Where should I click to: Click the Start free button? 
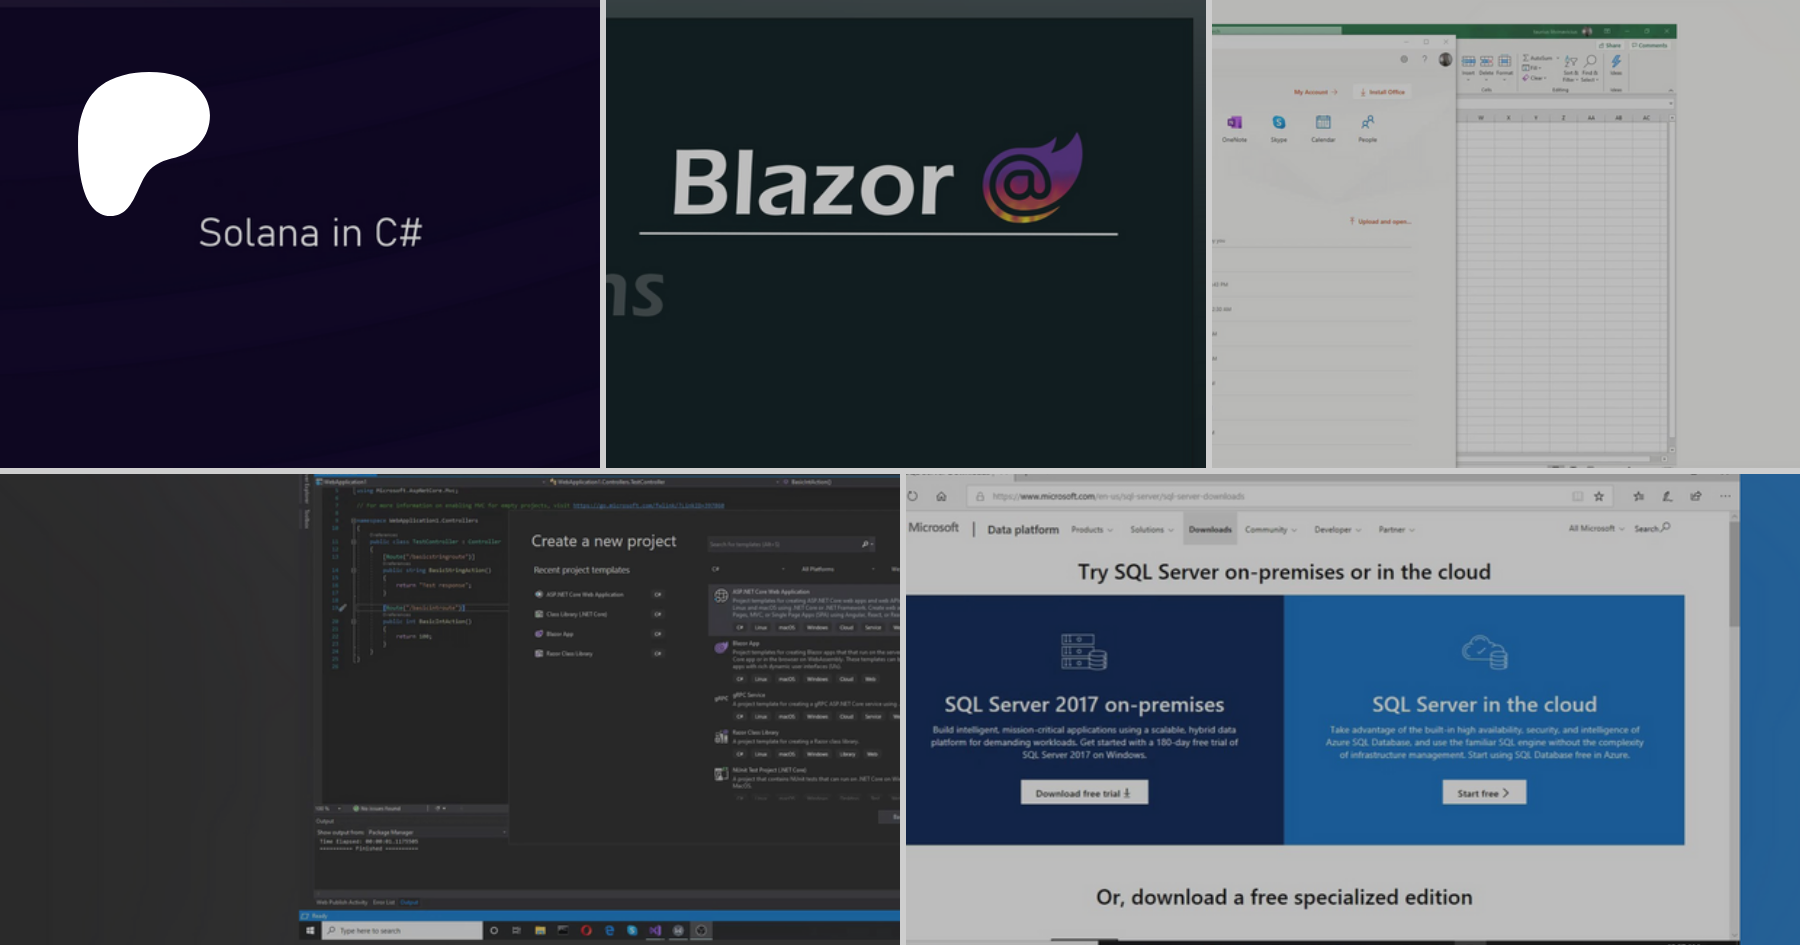[1484, 793]
